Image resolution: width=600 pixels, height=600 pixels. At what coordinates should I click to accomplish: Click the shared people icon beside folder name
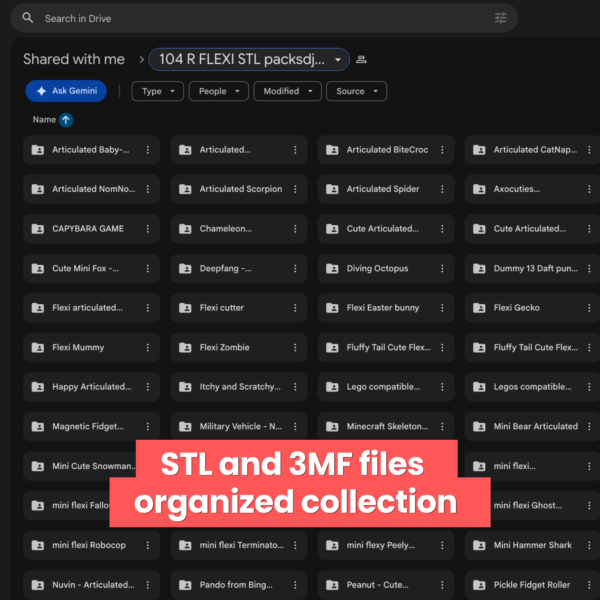pyautogui.click(x=361, y=59)
